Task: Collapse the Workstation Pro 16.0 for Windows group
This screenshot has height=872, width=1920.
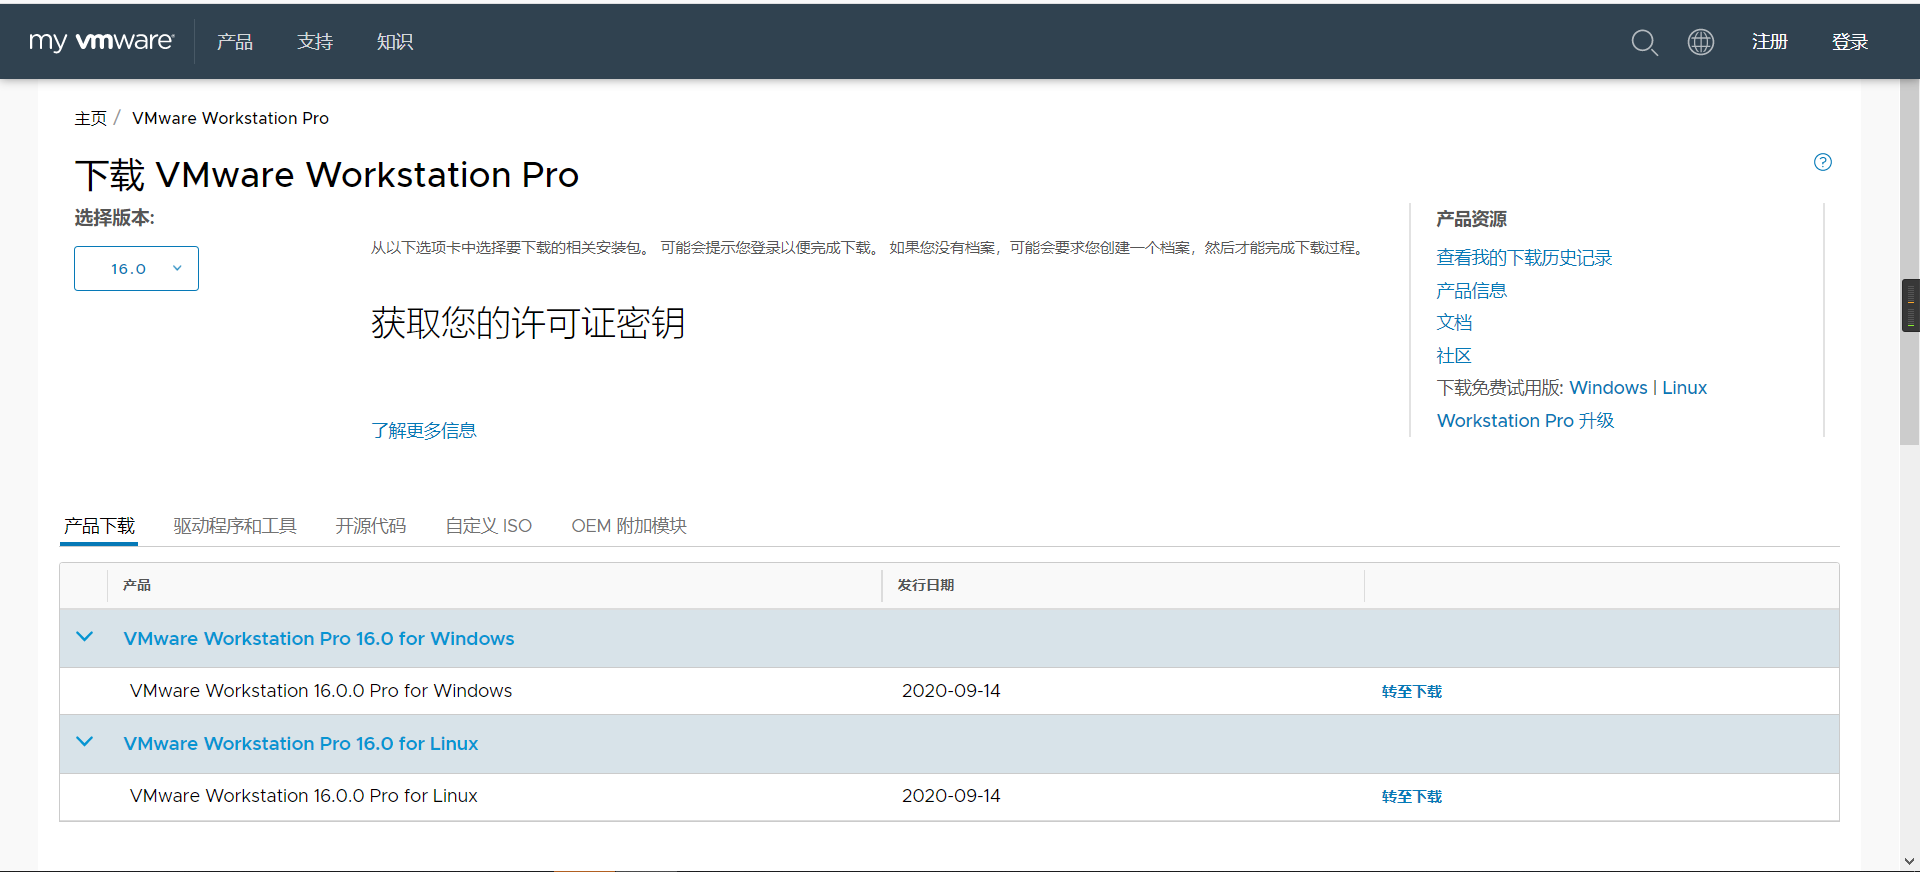Action: click(x=85, y=637)
